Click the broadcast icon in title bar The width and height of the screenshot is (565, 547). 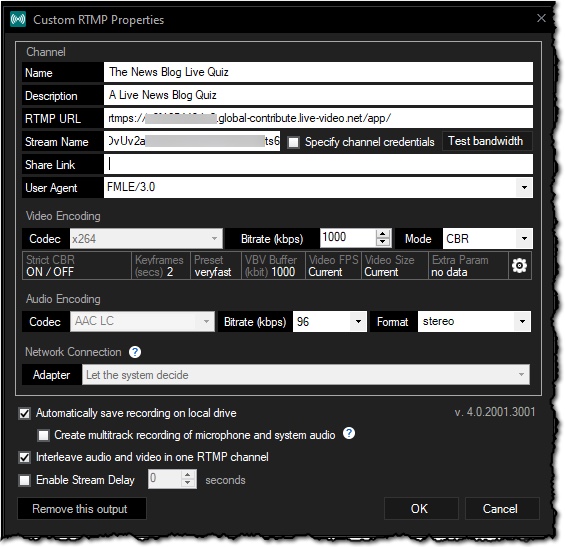18,19
